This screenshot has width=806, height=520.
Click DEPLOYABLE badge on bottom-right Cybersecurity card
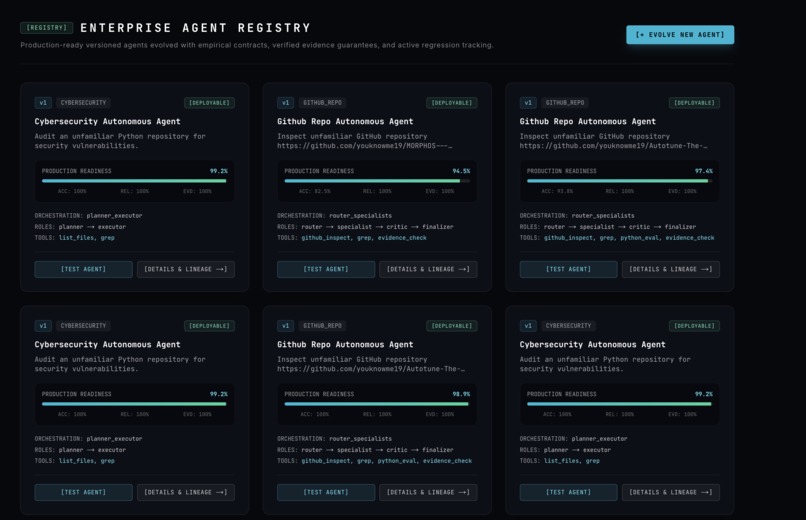pos(694,326)
